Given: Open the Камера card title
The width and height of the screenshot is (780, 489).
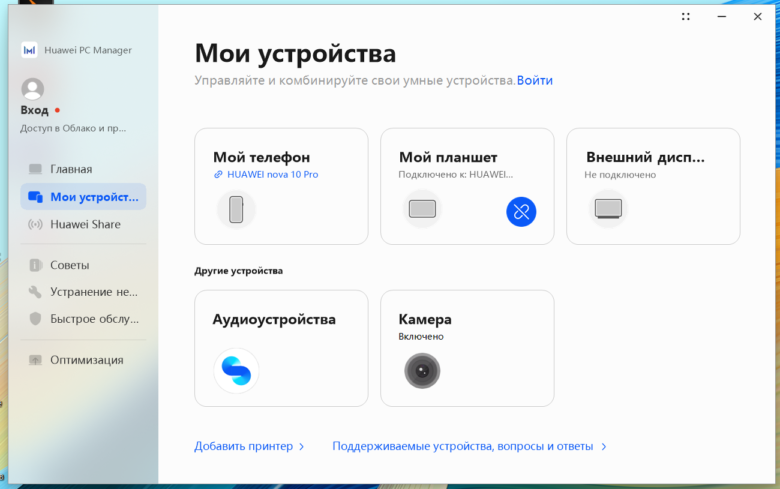Looking at the screenshot, I should [x=425, y=319].
